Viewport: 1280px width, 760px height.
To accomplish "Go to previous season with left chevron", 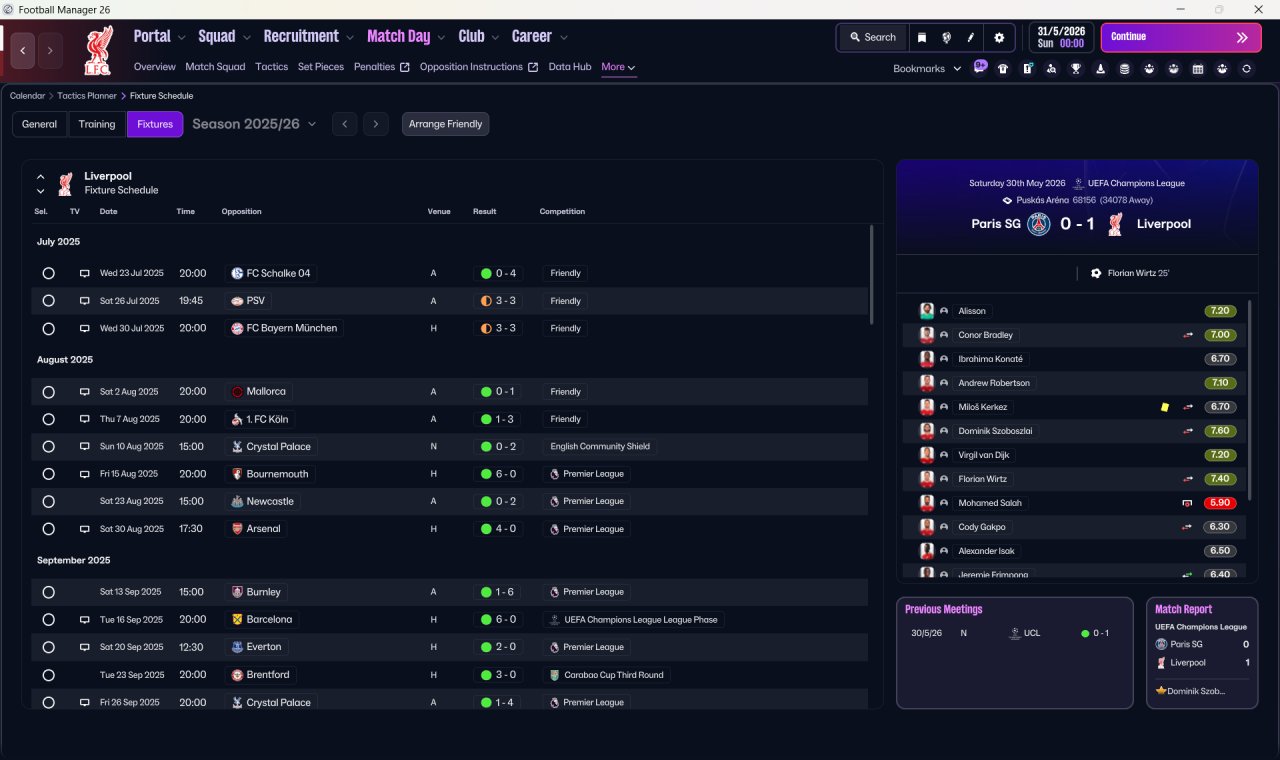I will point(344,124).
